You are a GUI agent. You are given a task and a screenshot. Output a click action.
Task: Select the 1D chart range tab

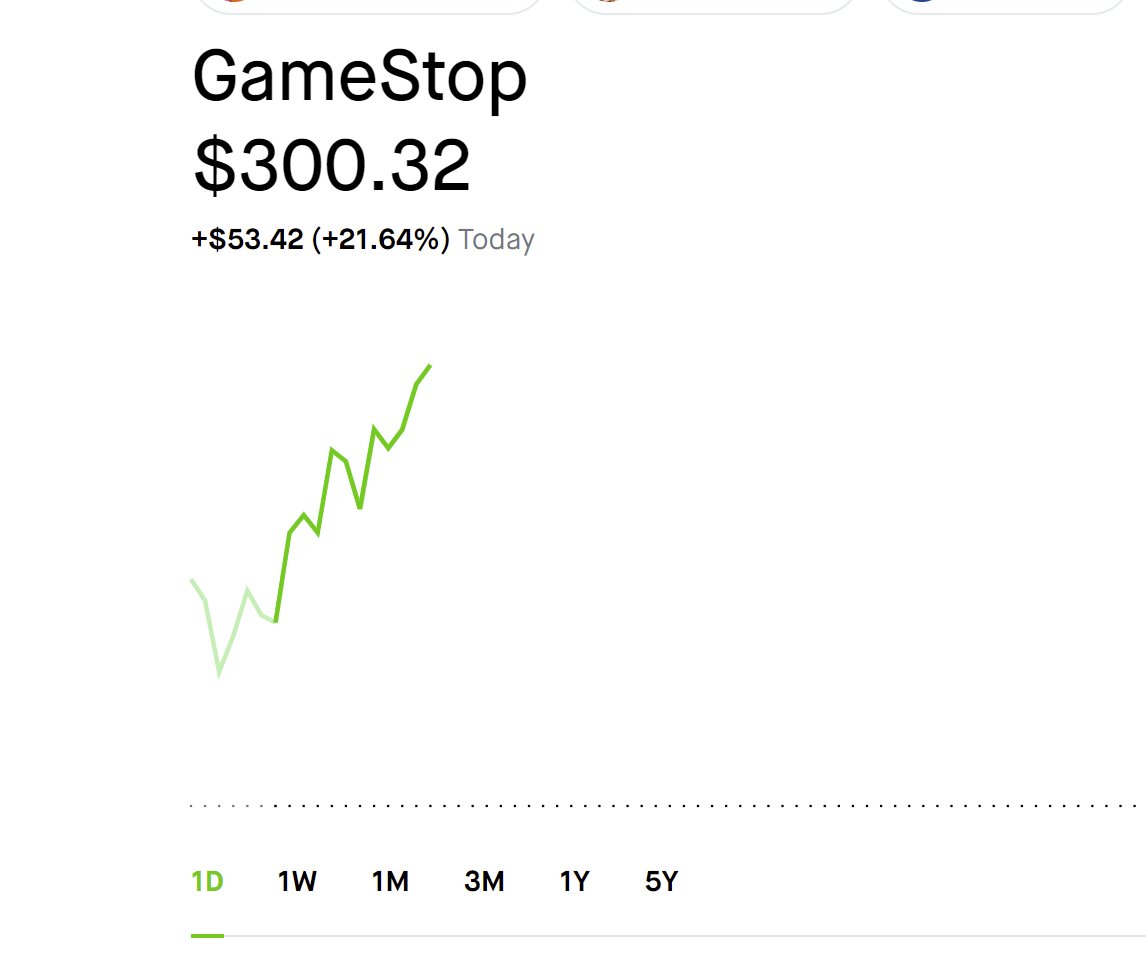tap(207, 881)
